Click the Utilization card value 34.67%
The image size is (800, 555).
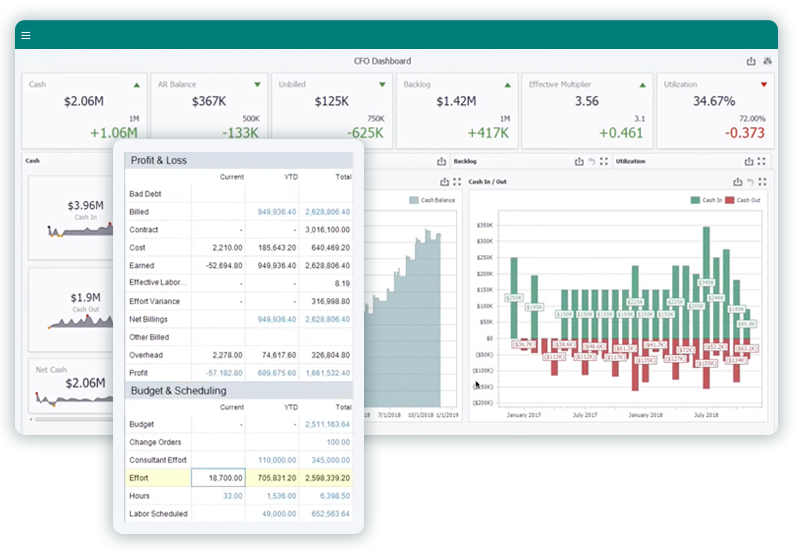(x=714, y=101)
